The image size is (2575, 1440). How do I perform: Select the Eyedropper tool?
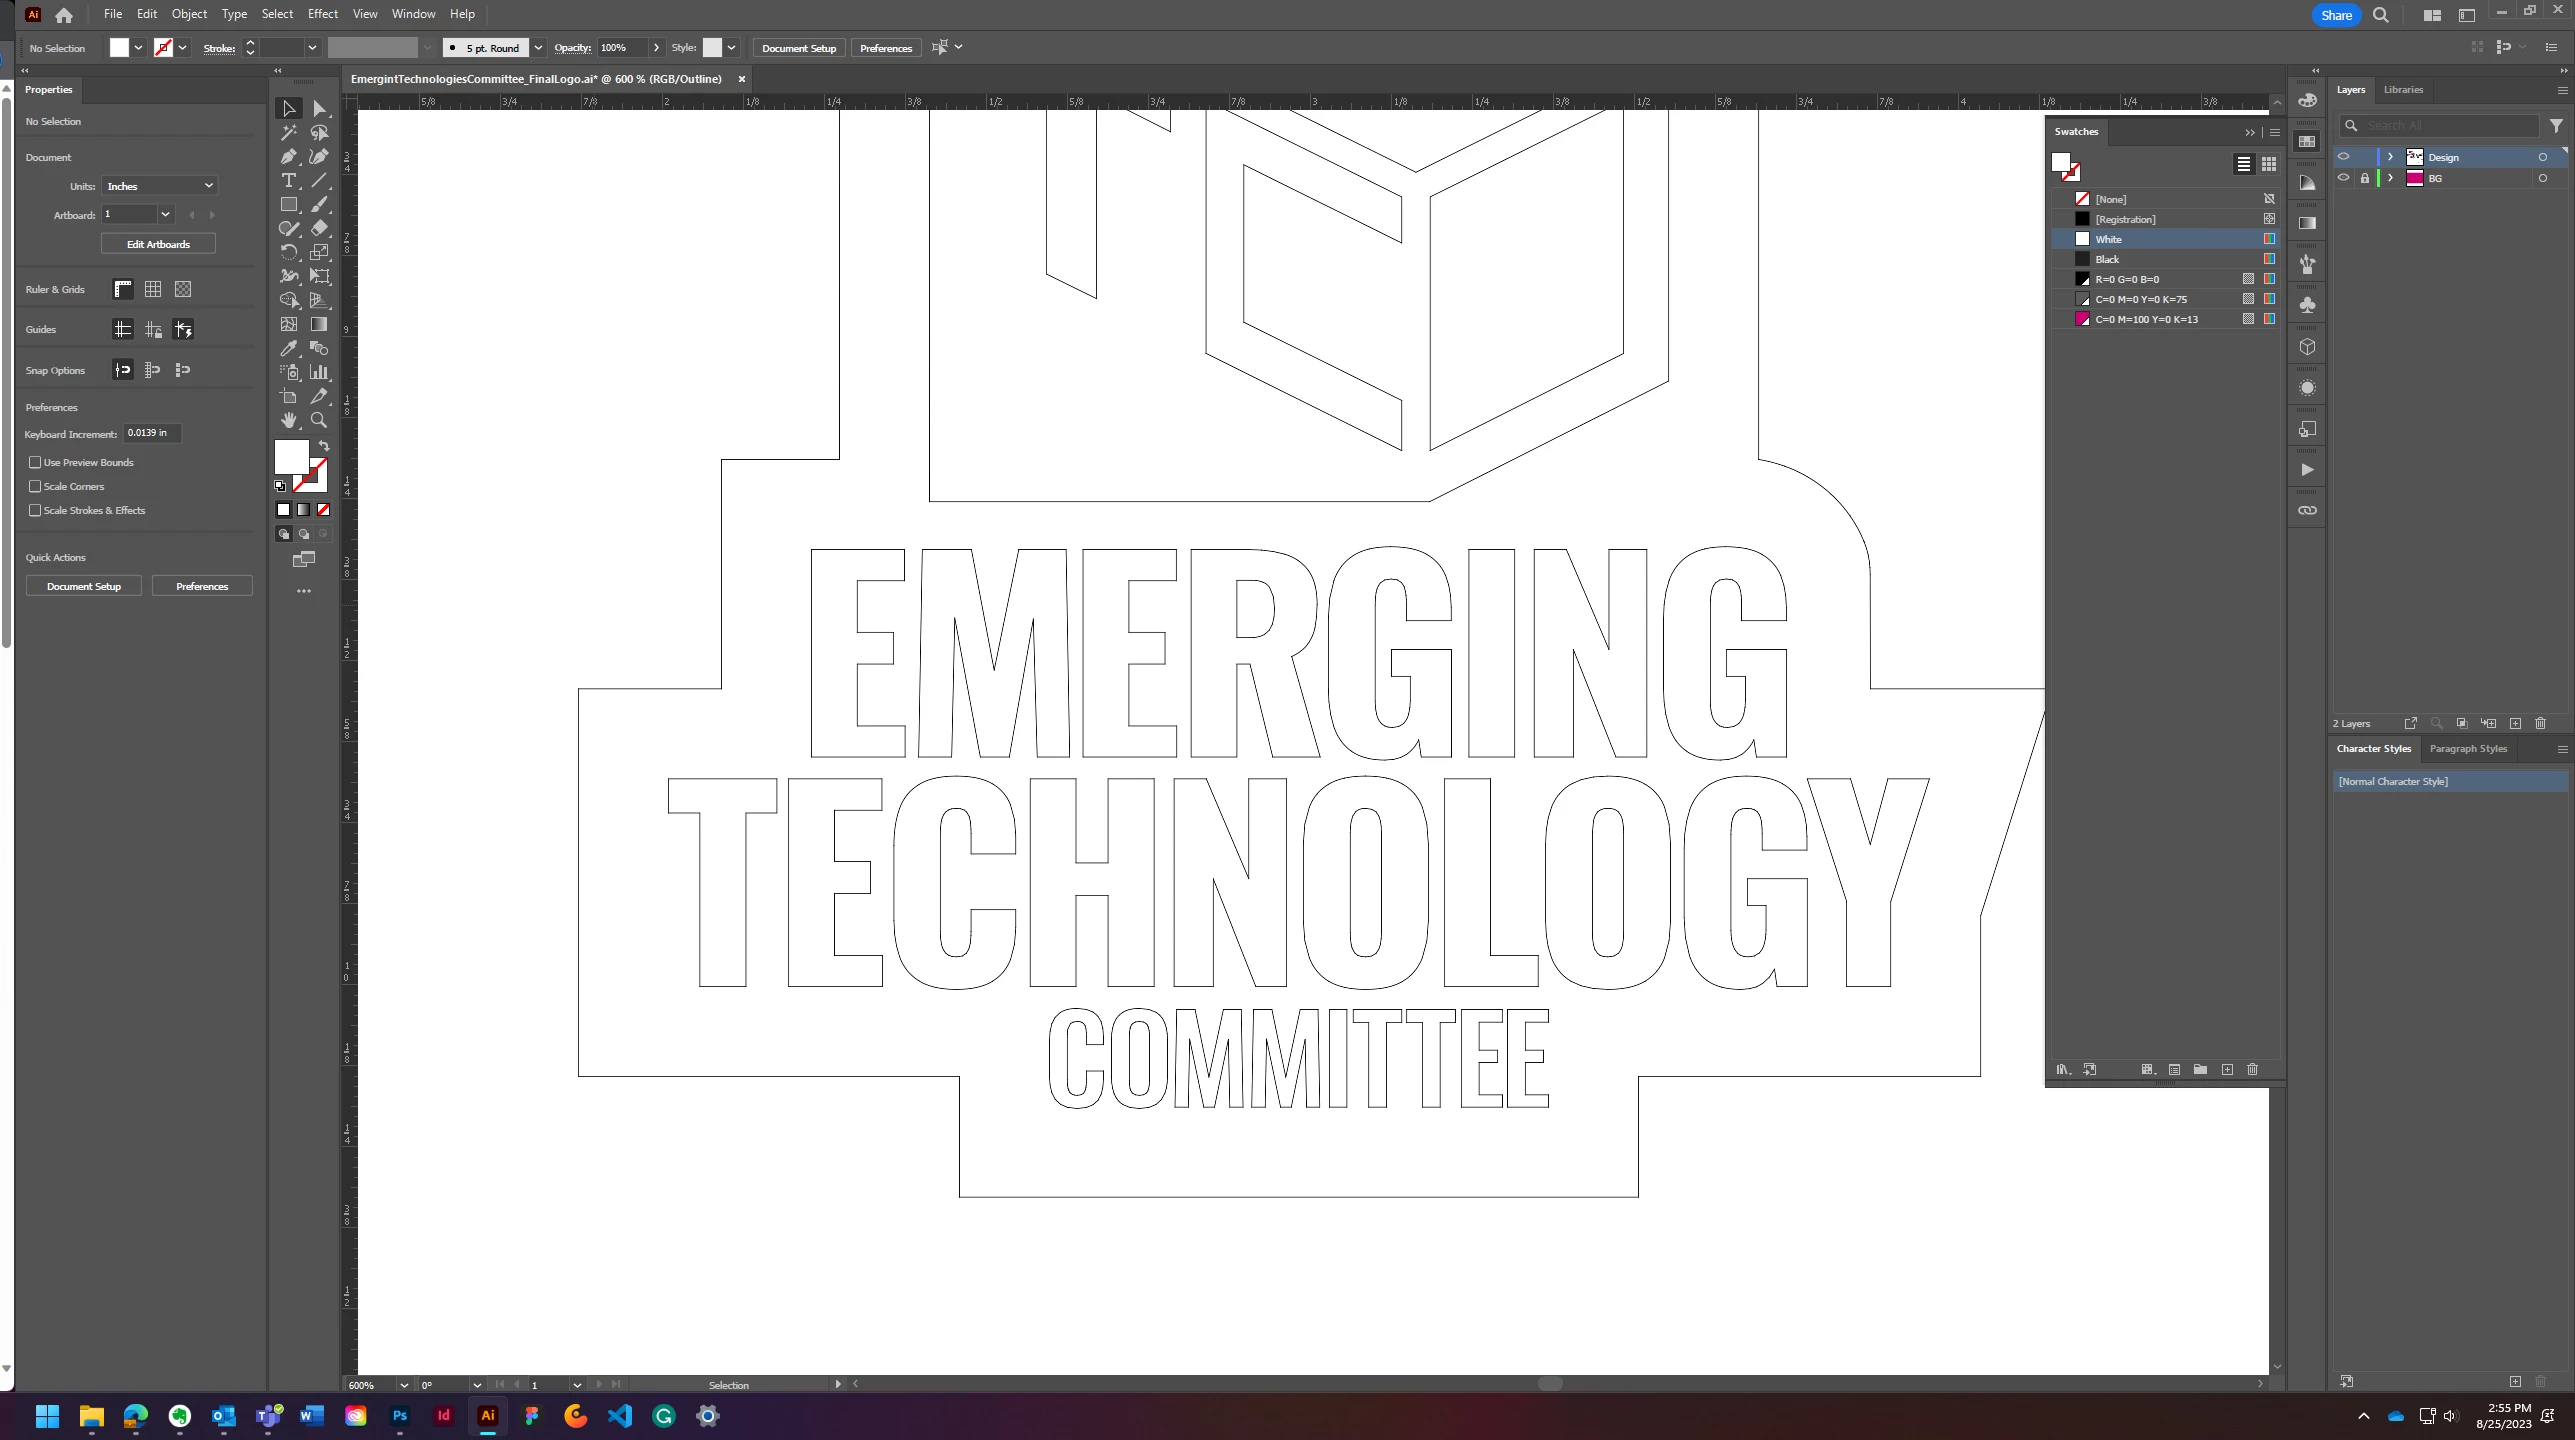[x=289, y=348]
